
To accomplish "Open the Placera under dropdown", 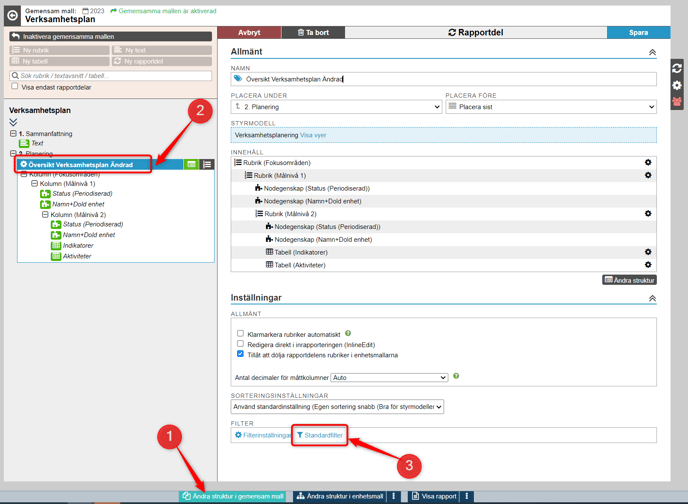I will pyautogui.click(x=336, y=107).
